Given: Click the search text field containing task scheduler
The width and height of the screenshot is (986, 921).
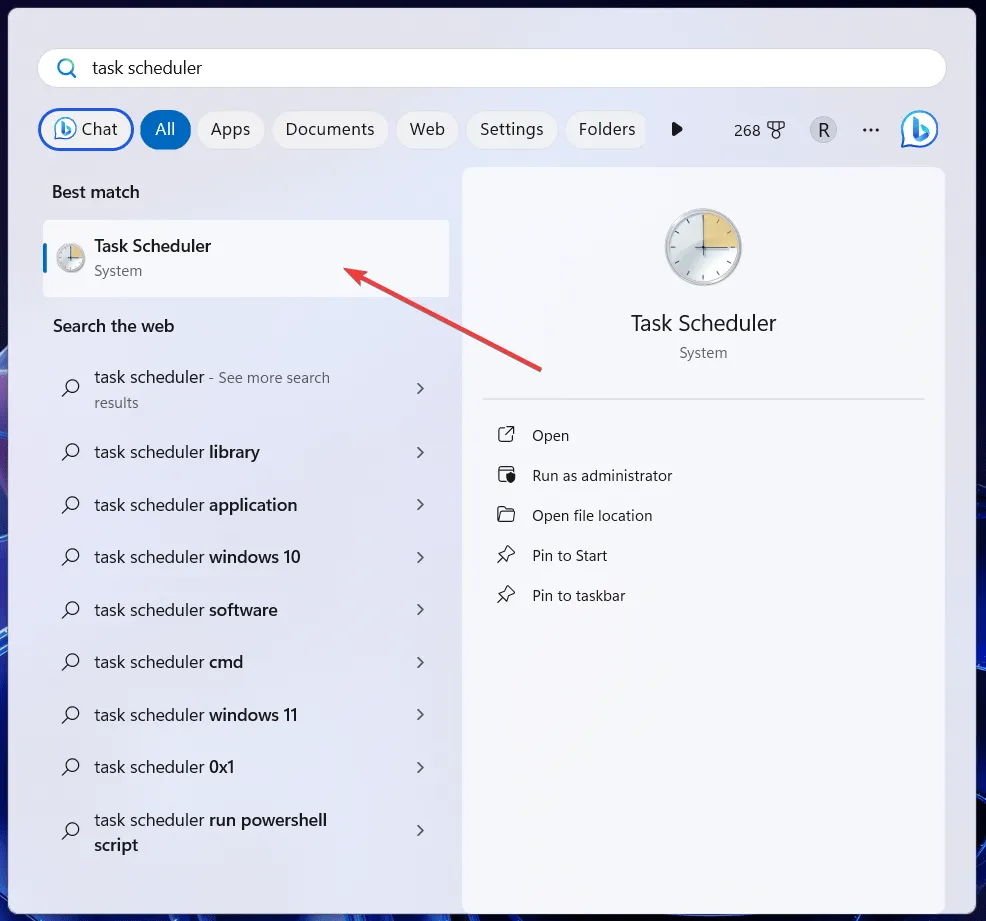Looking at the screenshot, I should [x=492, y=68].
